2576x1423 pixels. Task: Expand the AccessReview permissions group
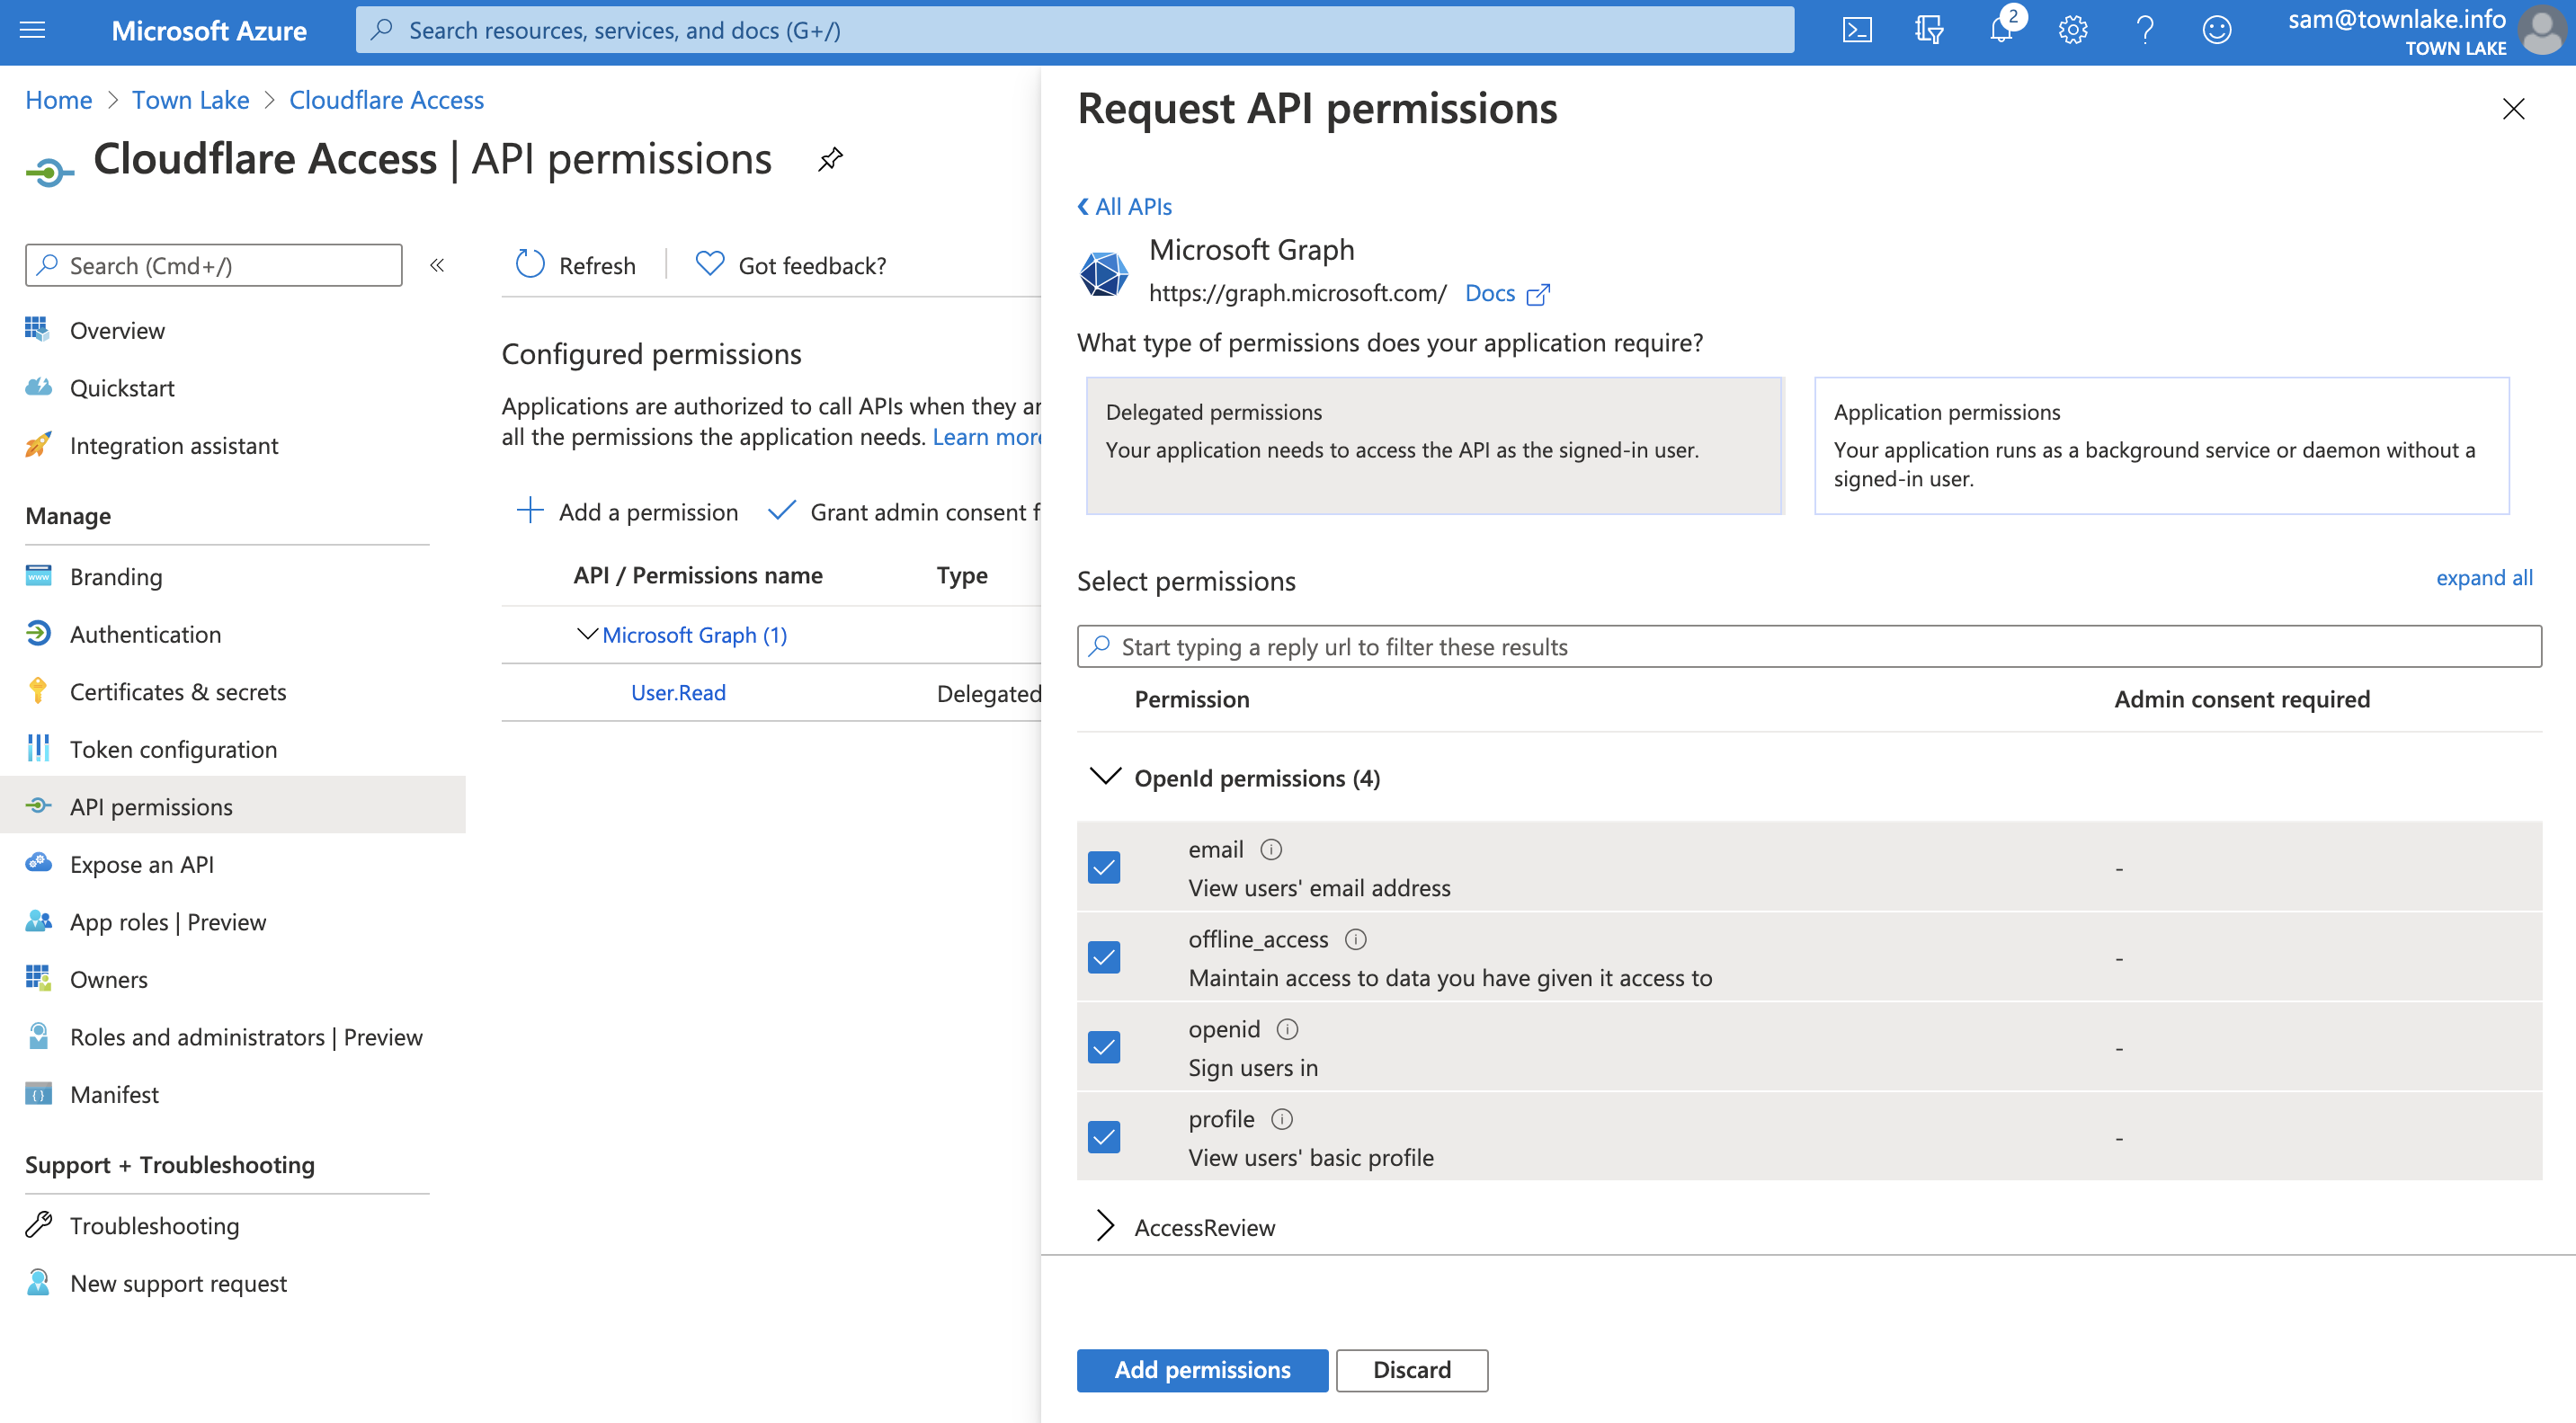[1106, 1227]
